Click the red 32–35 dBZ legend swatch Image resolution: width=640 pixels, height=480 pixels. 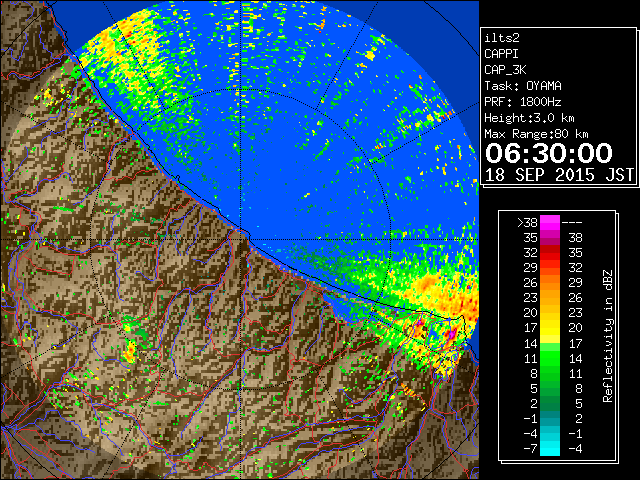point(550,253)
